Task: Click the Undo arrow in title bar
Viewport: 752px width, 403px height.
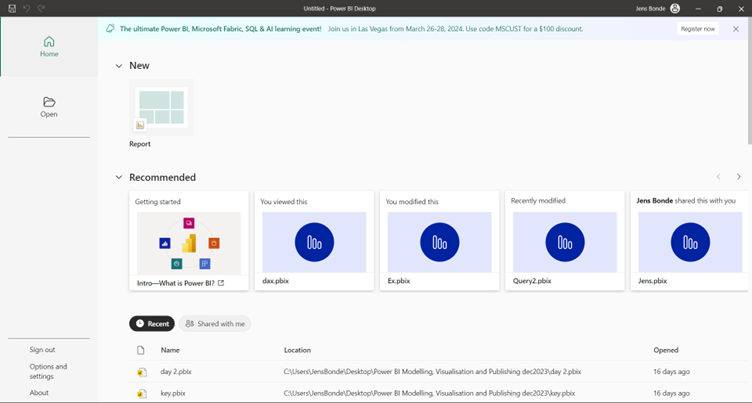Action: [27, 8]
